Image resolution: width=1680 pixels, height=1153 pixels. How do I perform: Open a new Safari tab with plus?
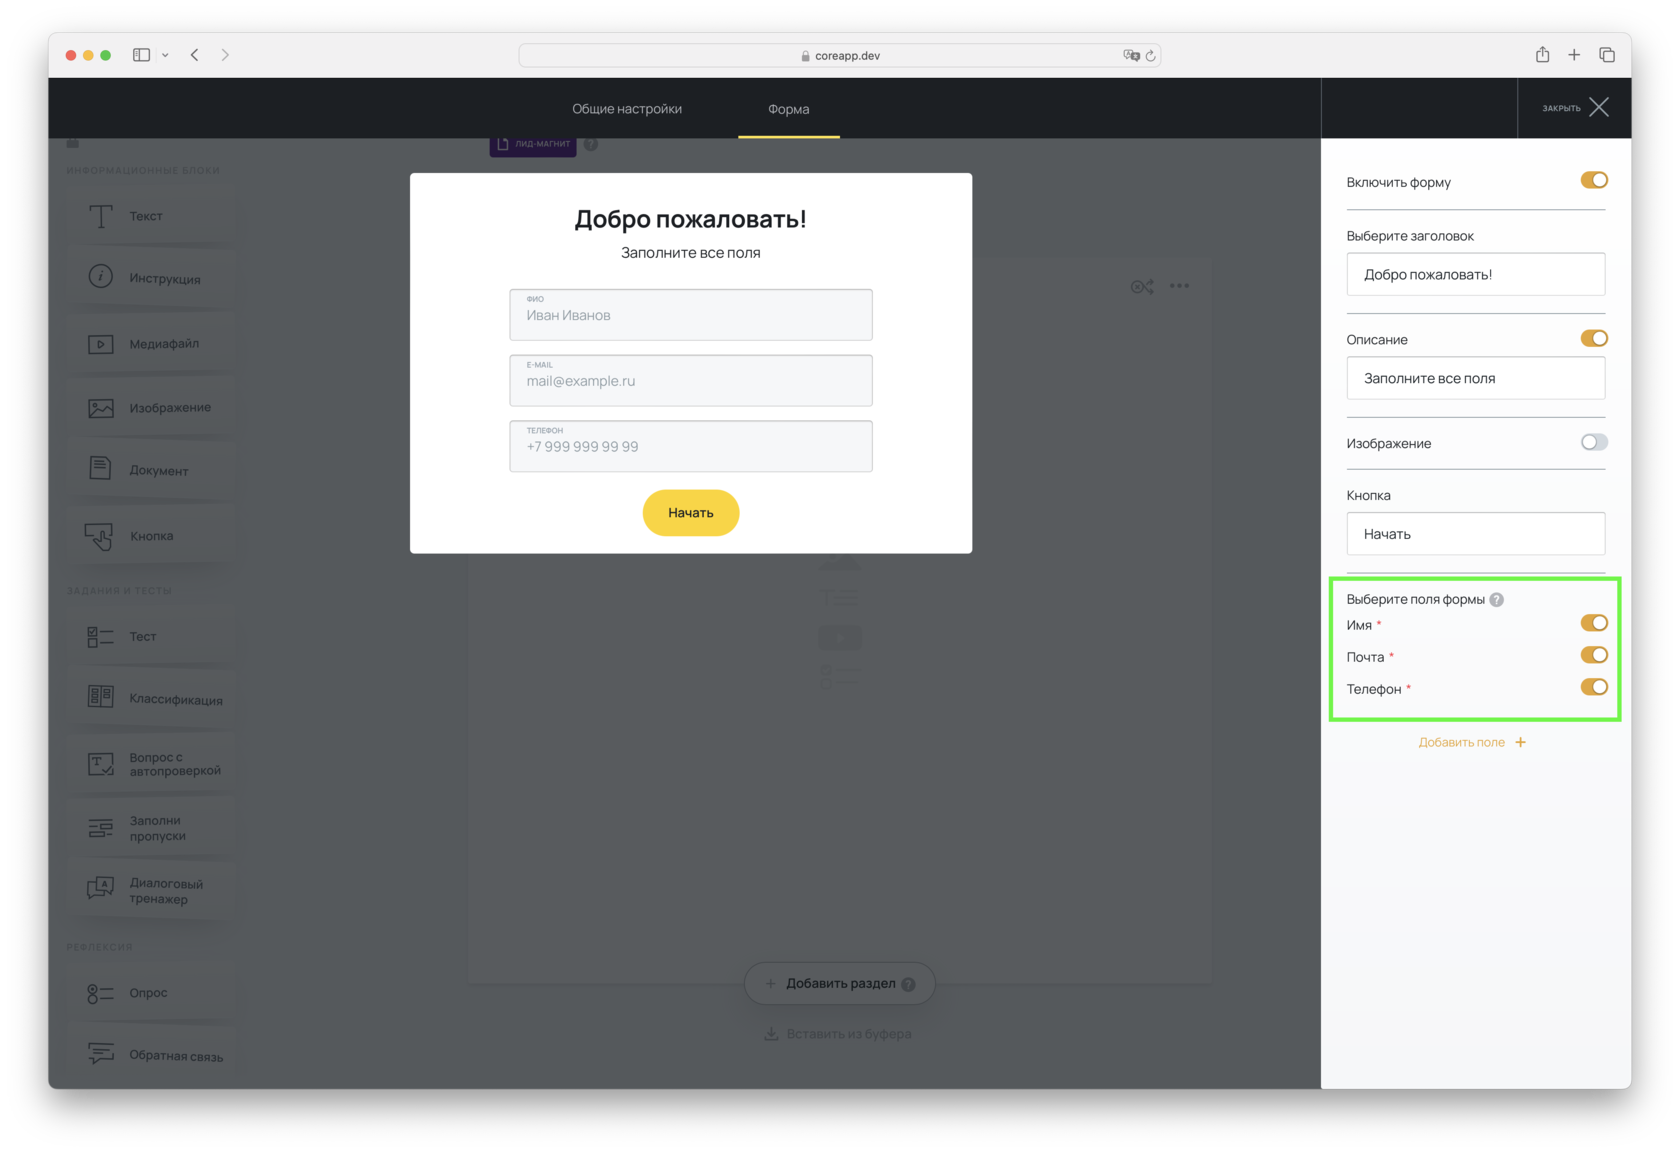[x=1574, y=55]
